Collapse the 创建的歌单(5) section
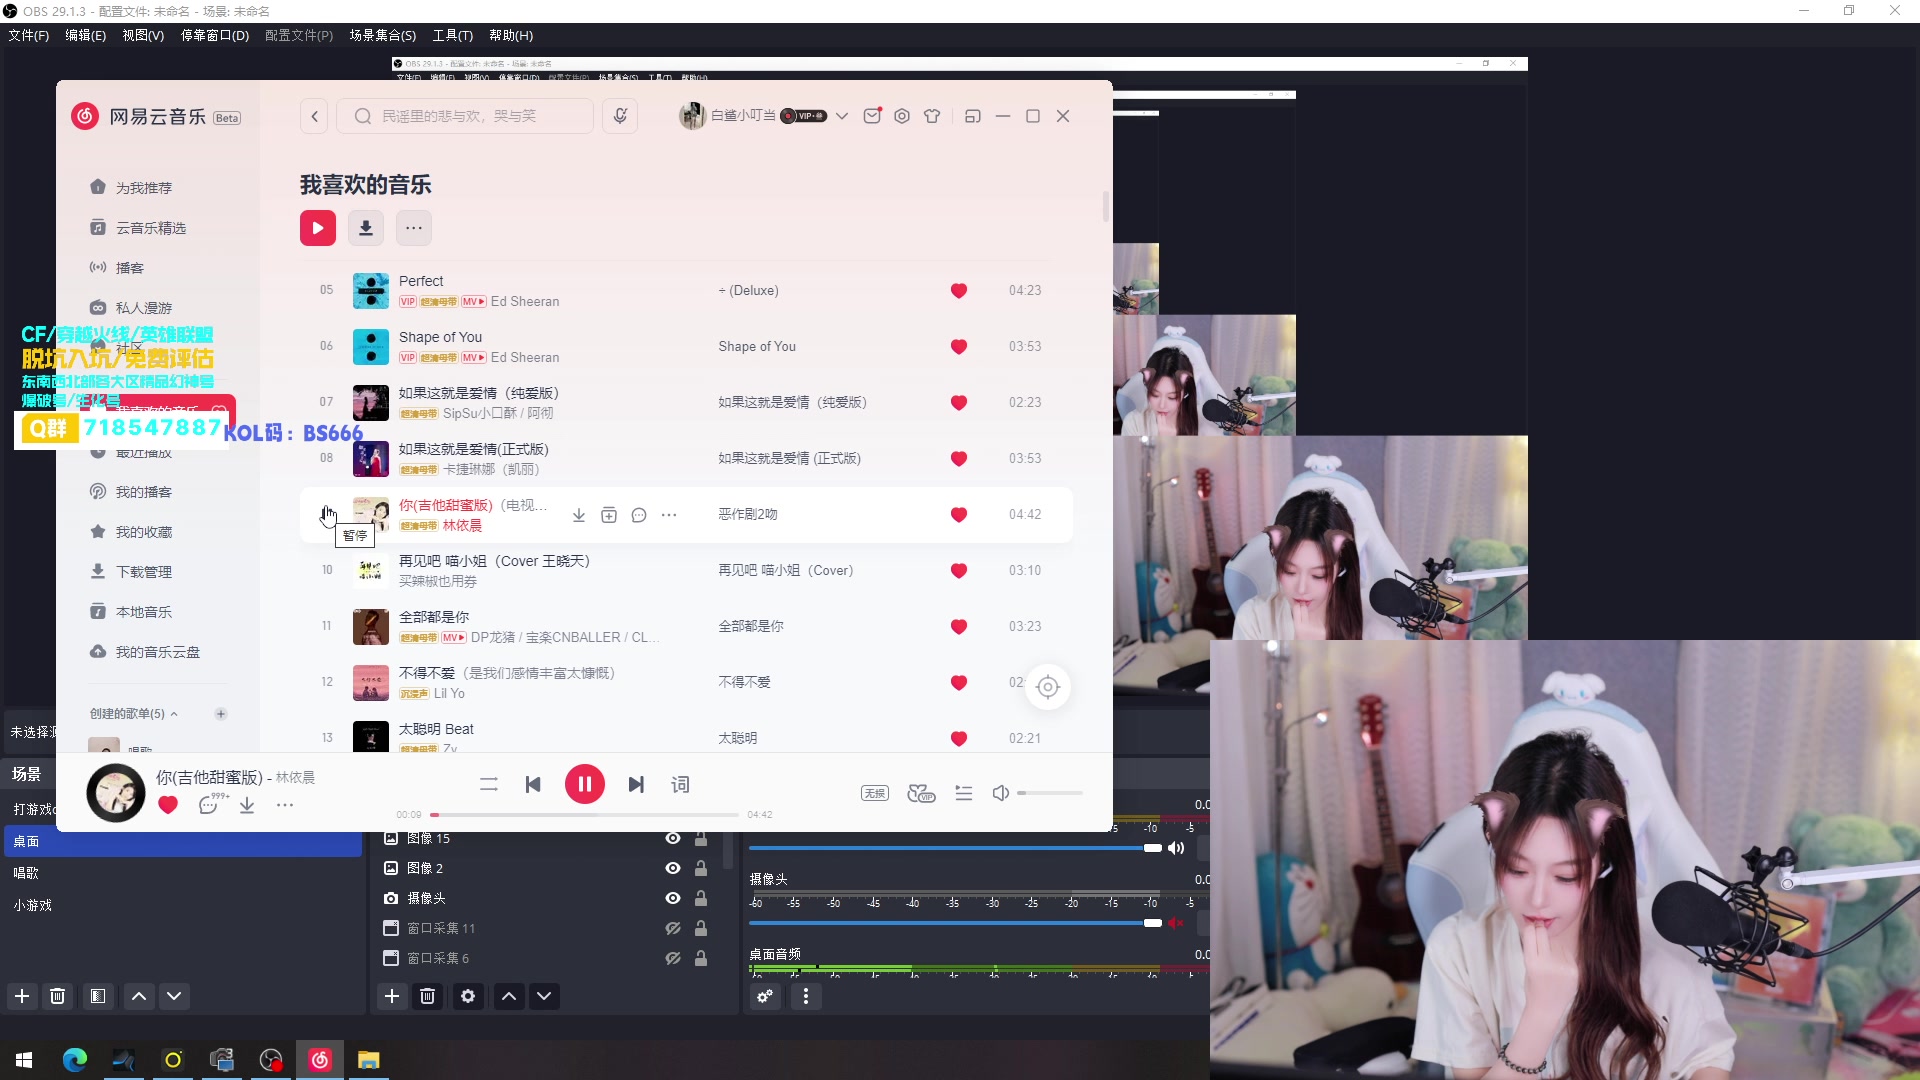This screenshot has height=1080, width=1920. tap(134, 714)
